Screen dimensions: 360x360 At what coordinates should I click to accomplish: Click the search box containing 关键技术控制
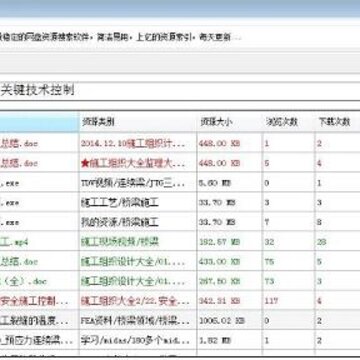(180, 91)
